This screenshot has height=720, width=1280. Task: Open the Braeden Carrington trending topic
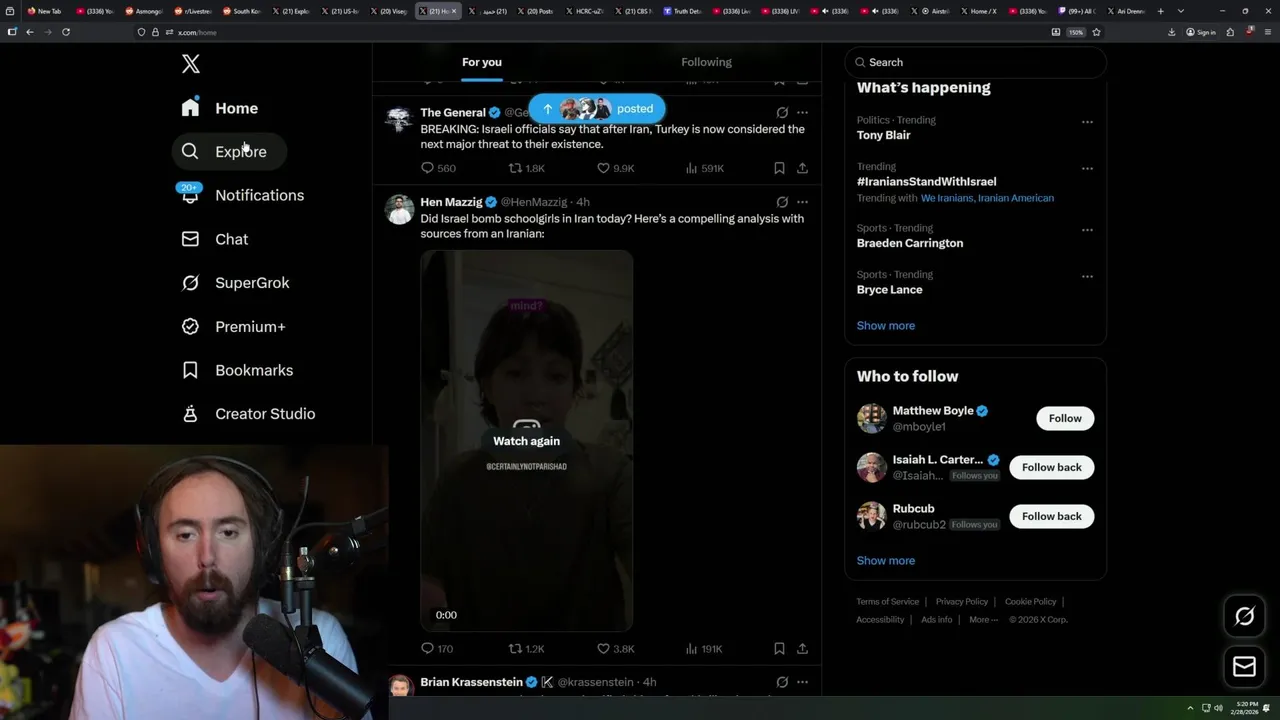(x=910, y=243)
